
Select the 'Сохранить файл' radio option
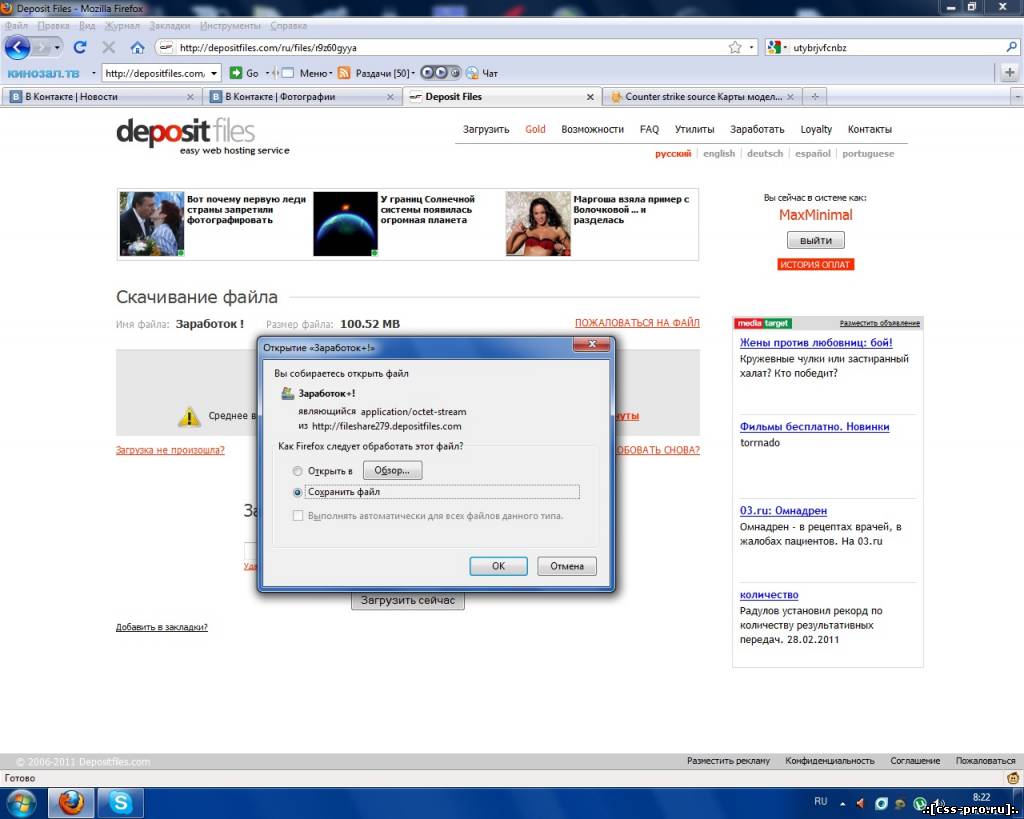[x=297, y=492]
